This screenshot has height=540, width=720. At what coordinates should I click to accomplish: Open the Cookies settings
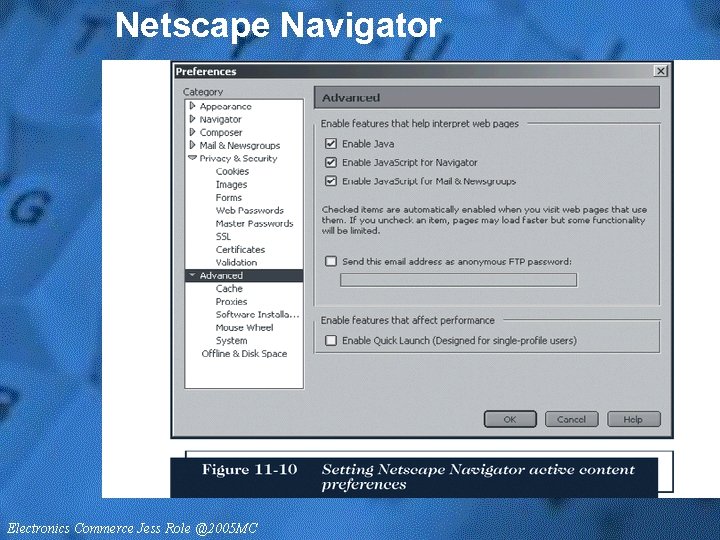tap(232, 171)
